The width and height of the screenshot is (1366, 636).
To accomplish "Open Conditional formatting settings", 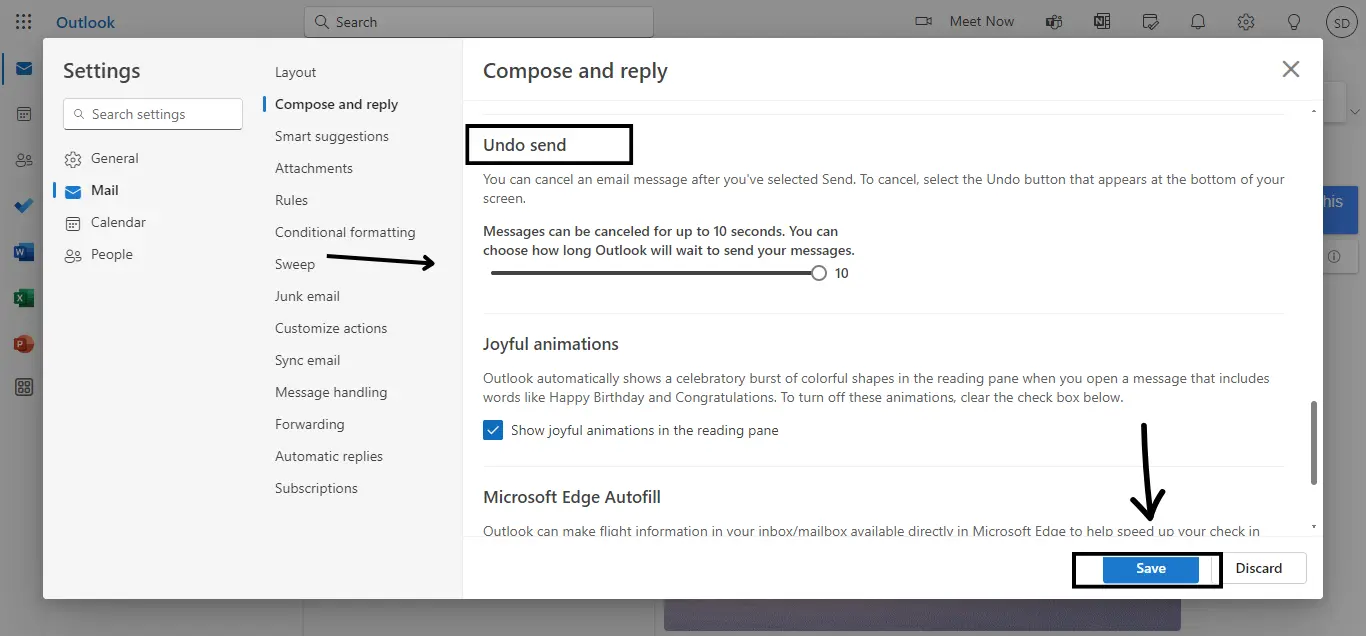I will pyautogui.click(x=345, y=232).
